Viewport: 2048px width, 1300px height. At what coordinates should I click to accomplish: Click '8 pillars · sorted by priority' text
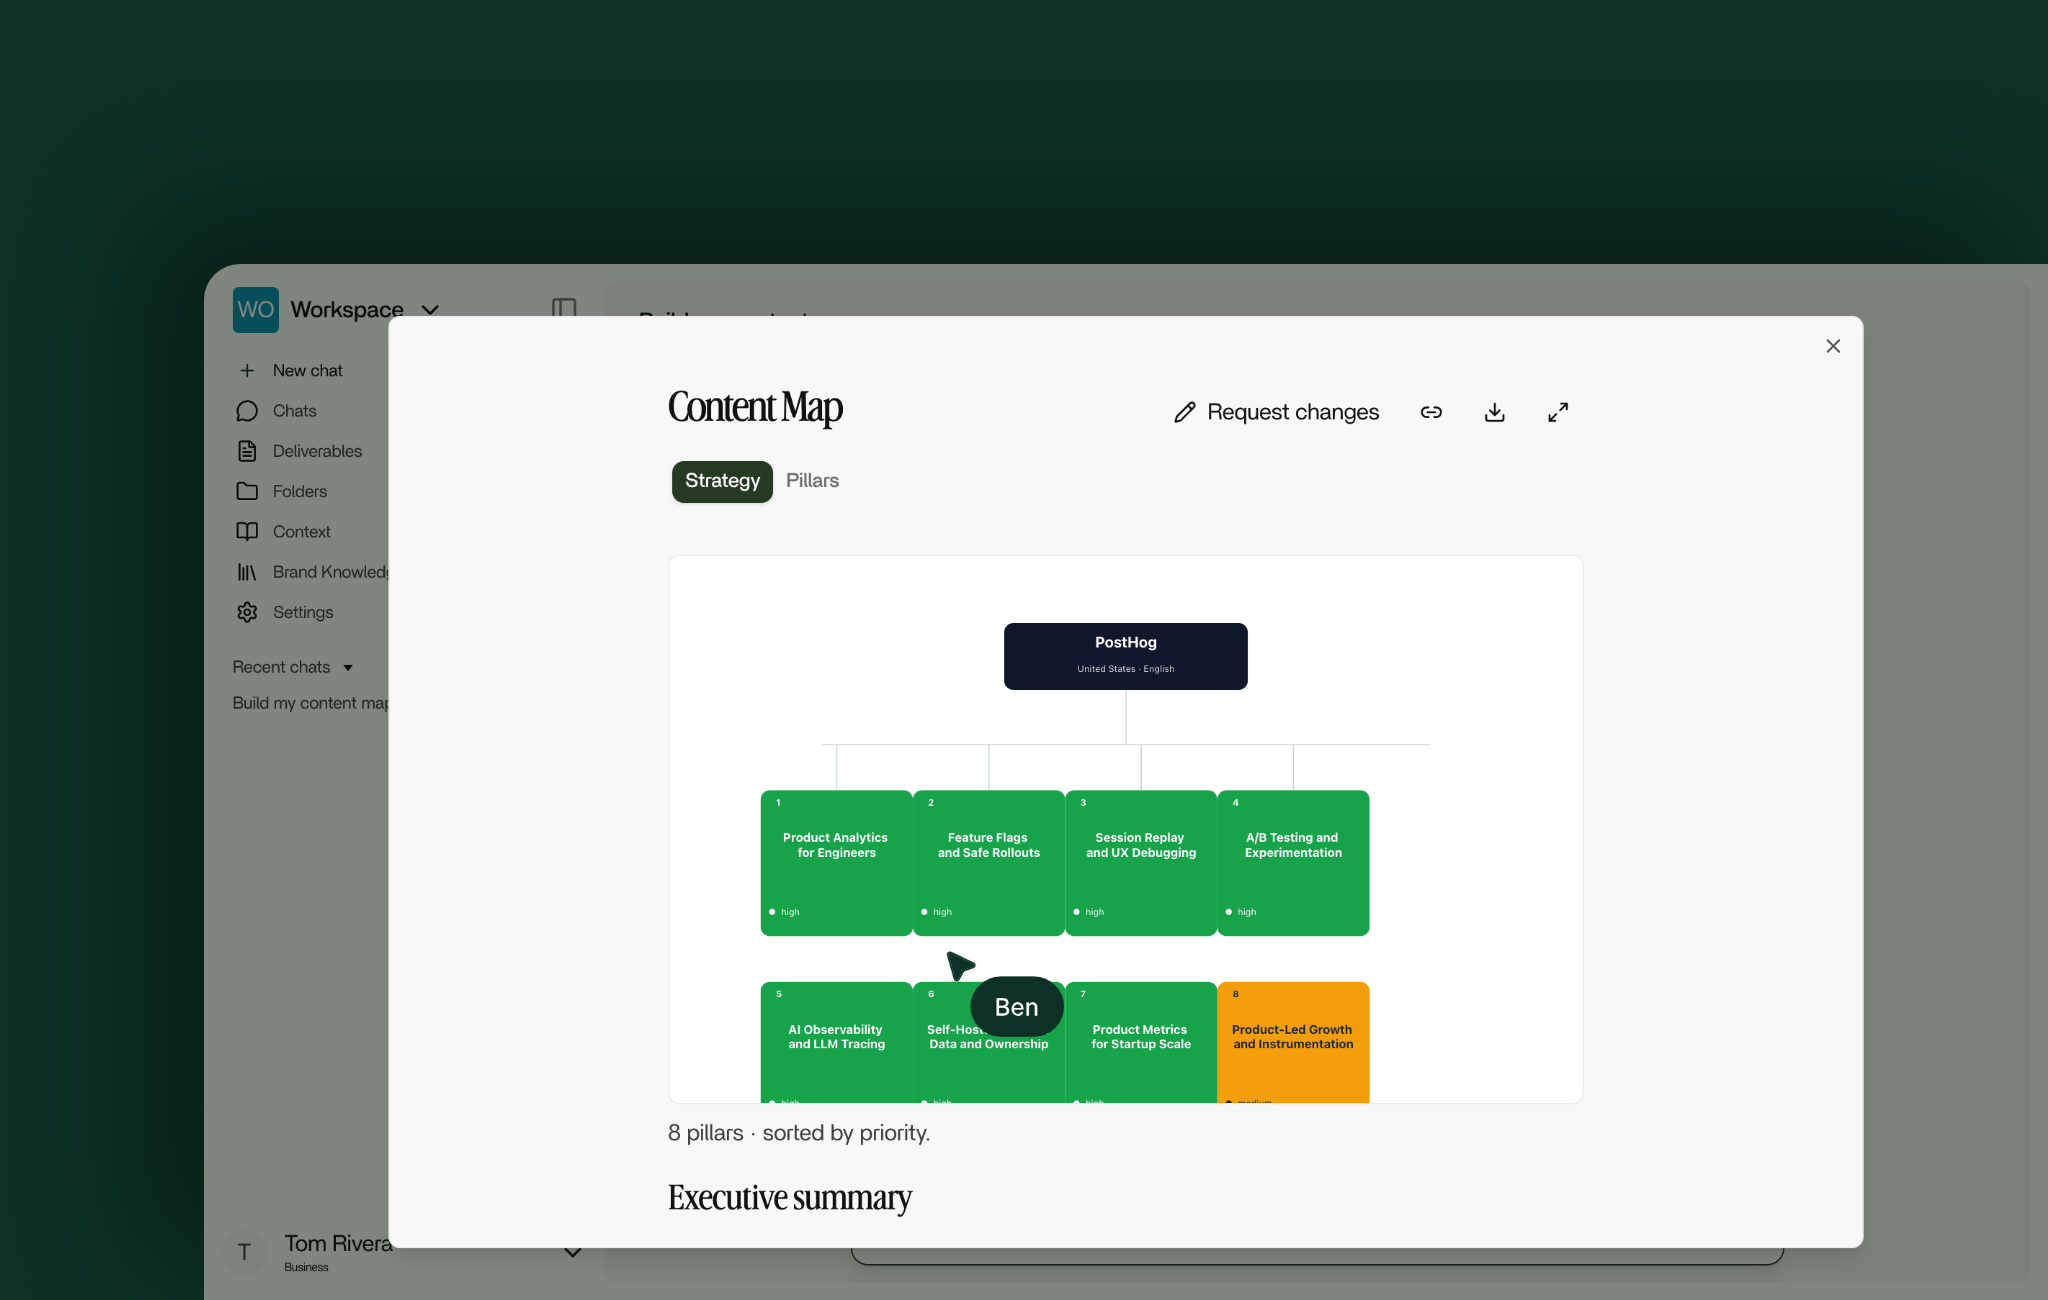pyautogui.click(x=798, y=1133)
